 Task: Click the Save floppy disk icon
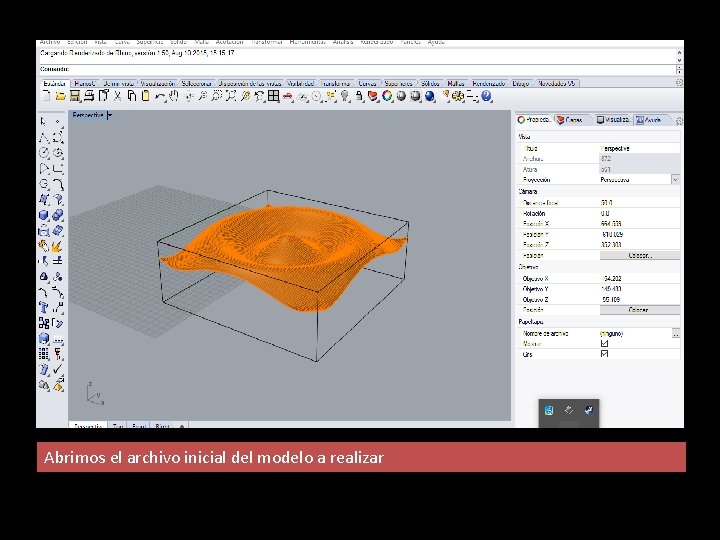[x=74, y=96]
